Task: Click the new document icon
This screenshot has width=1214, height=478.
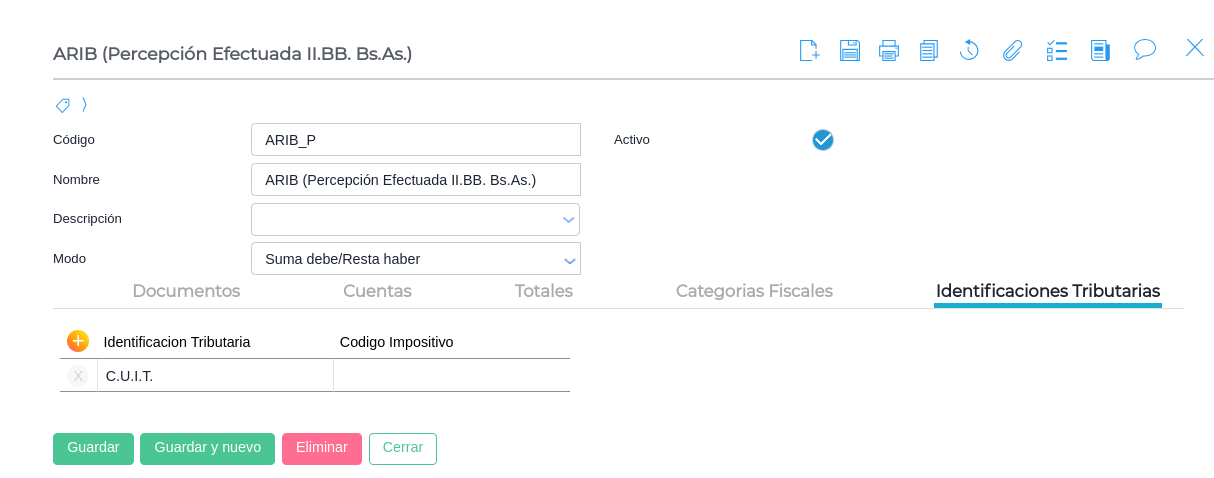Action: click(x=809, y=50)
